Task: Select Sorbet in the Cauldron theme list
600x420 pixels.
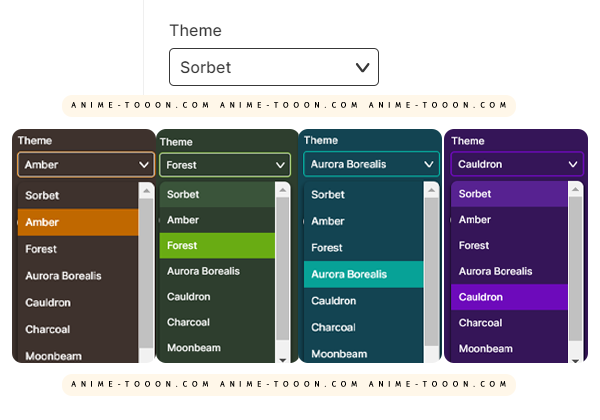Action: point(509,194)
